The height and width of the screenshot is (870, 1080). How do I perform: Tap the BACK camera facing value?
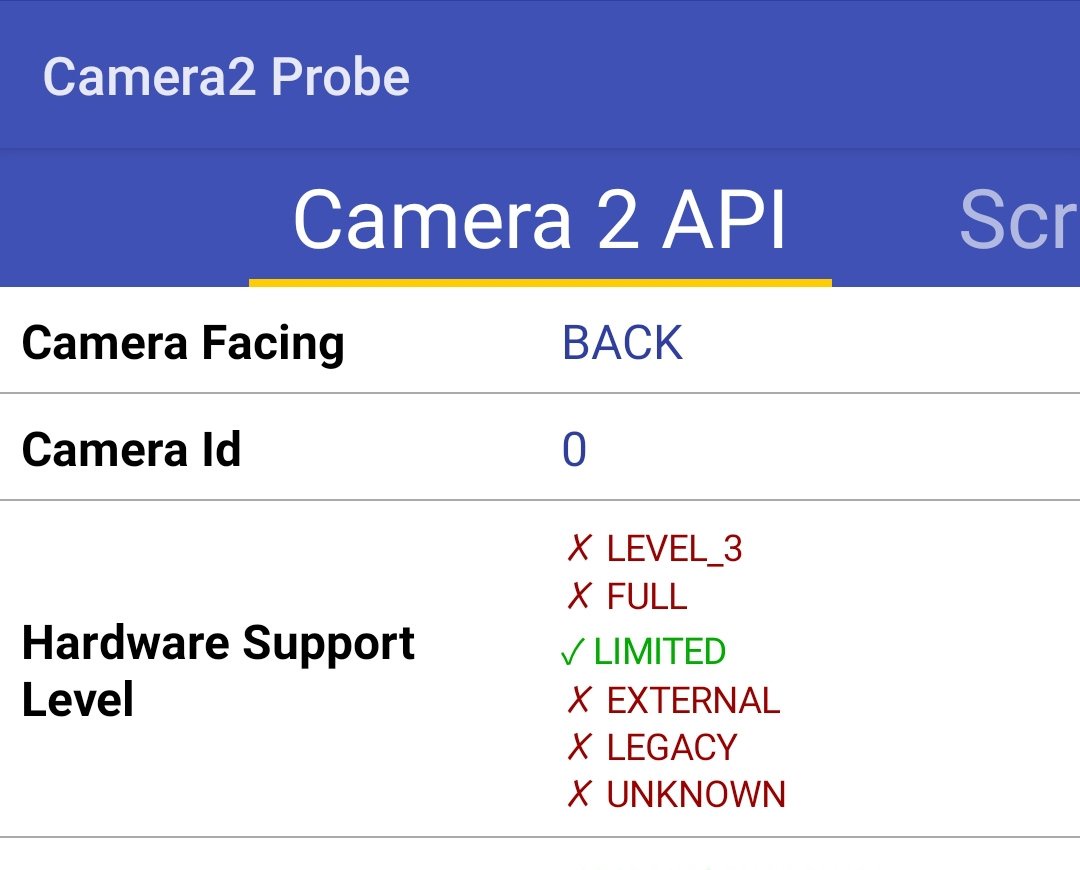[622, 343]
